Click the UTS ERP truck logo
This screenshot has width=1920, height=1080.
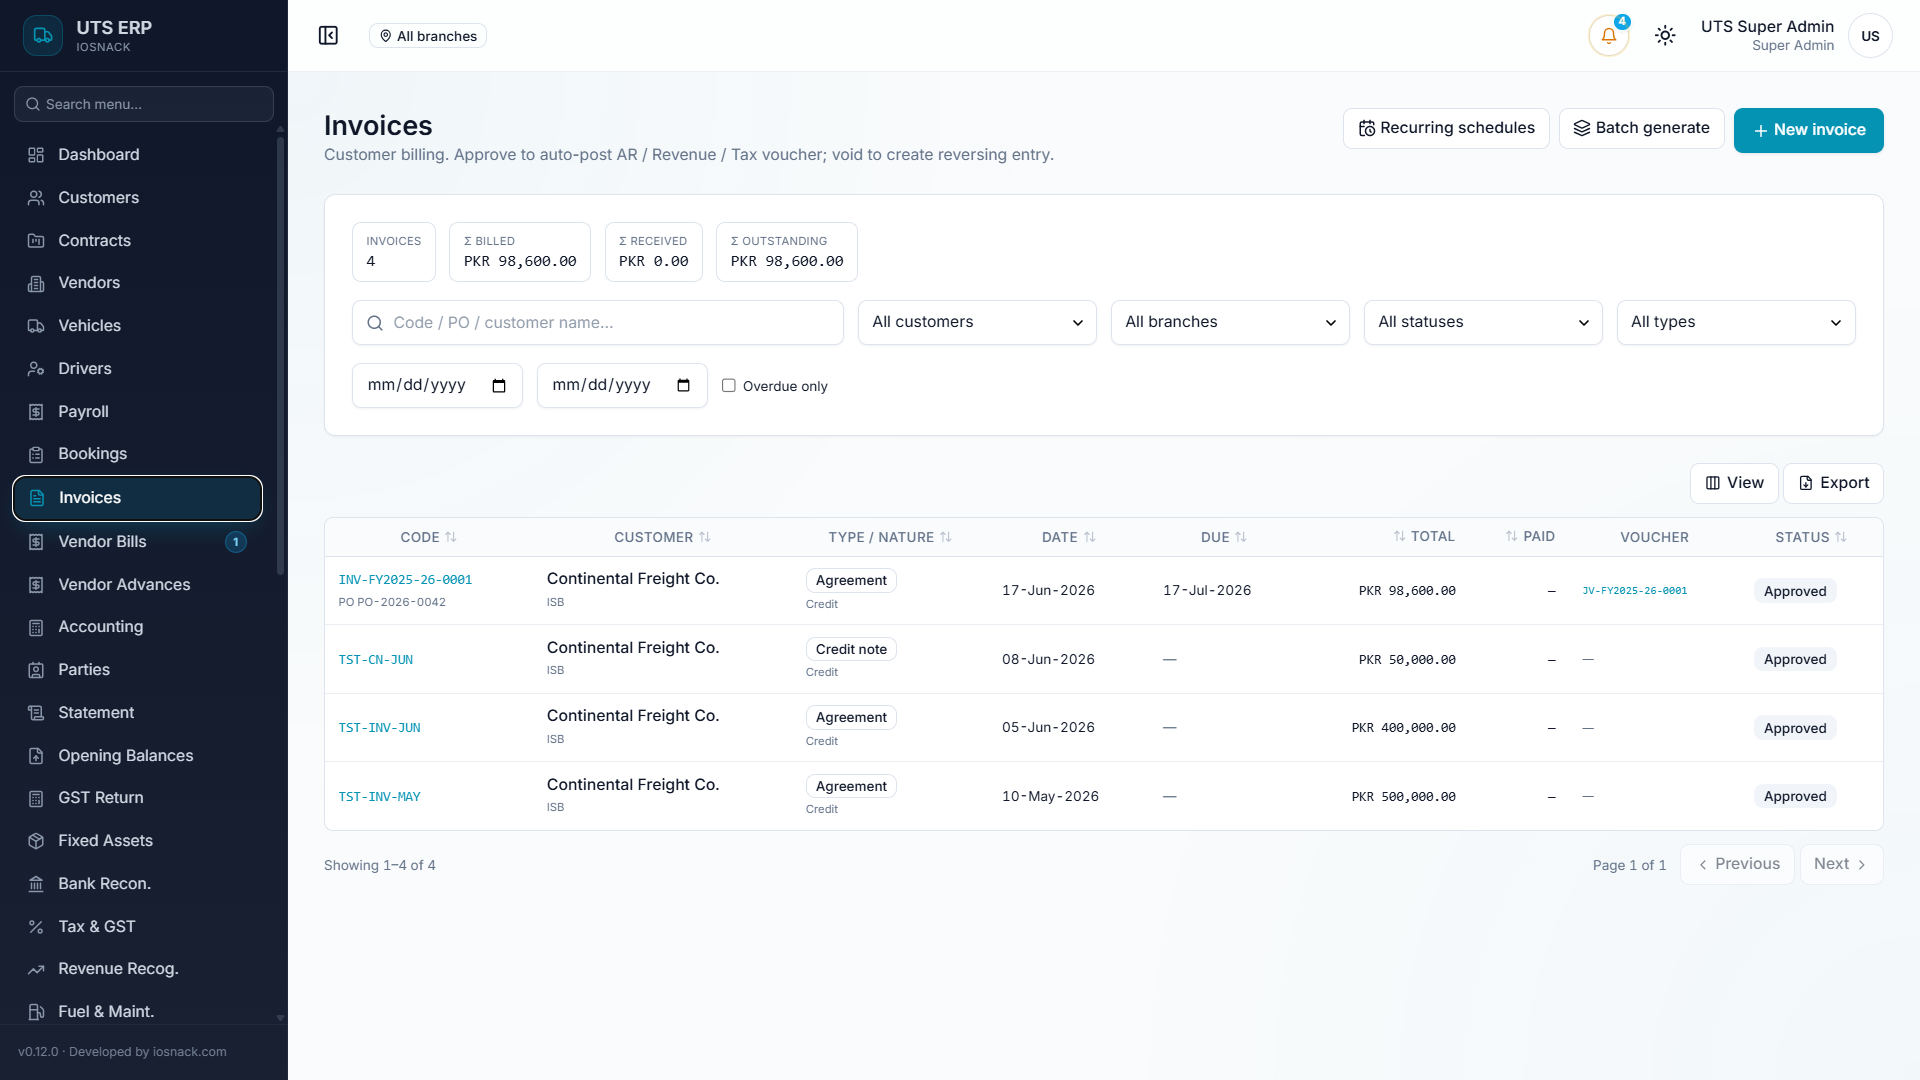click(43, 36)
